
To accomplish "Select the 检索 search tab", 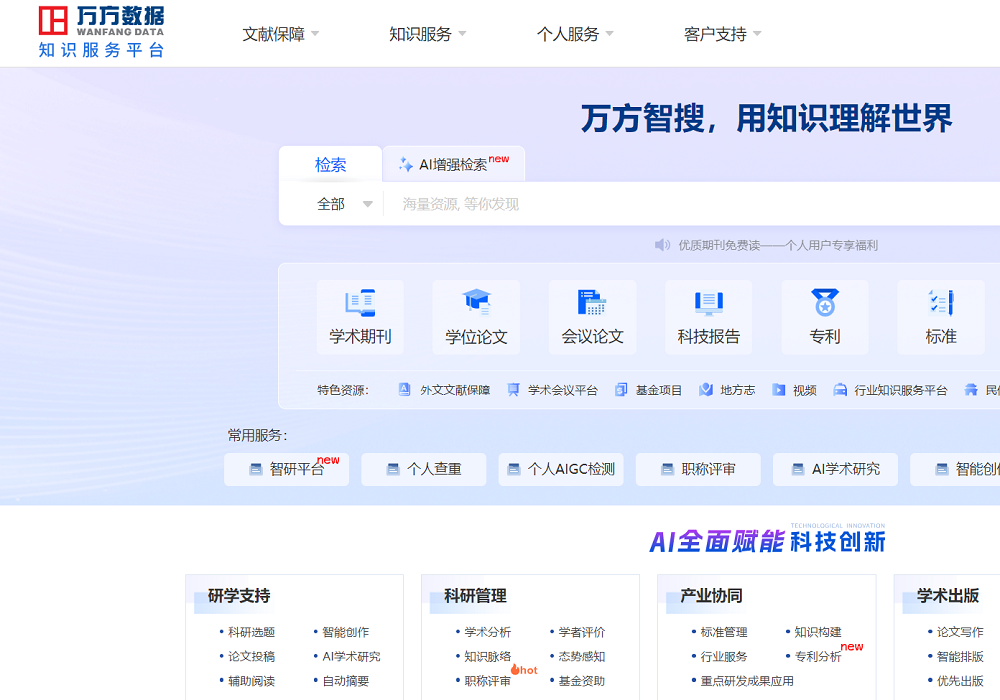I will coord(331,164).
